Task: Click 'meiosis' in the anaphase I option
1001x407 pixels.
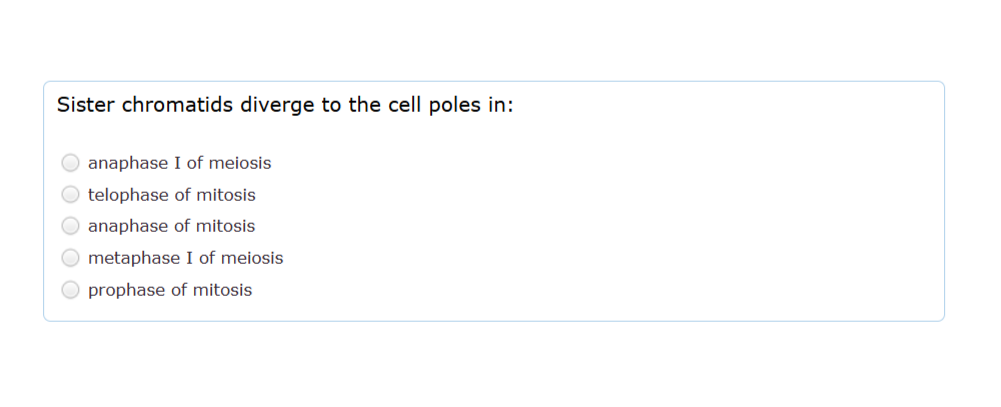Action: pos(240,163)
